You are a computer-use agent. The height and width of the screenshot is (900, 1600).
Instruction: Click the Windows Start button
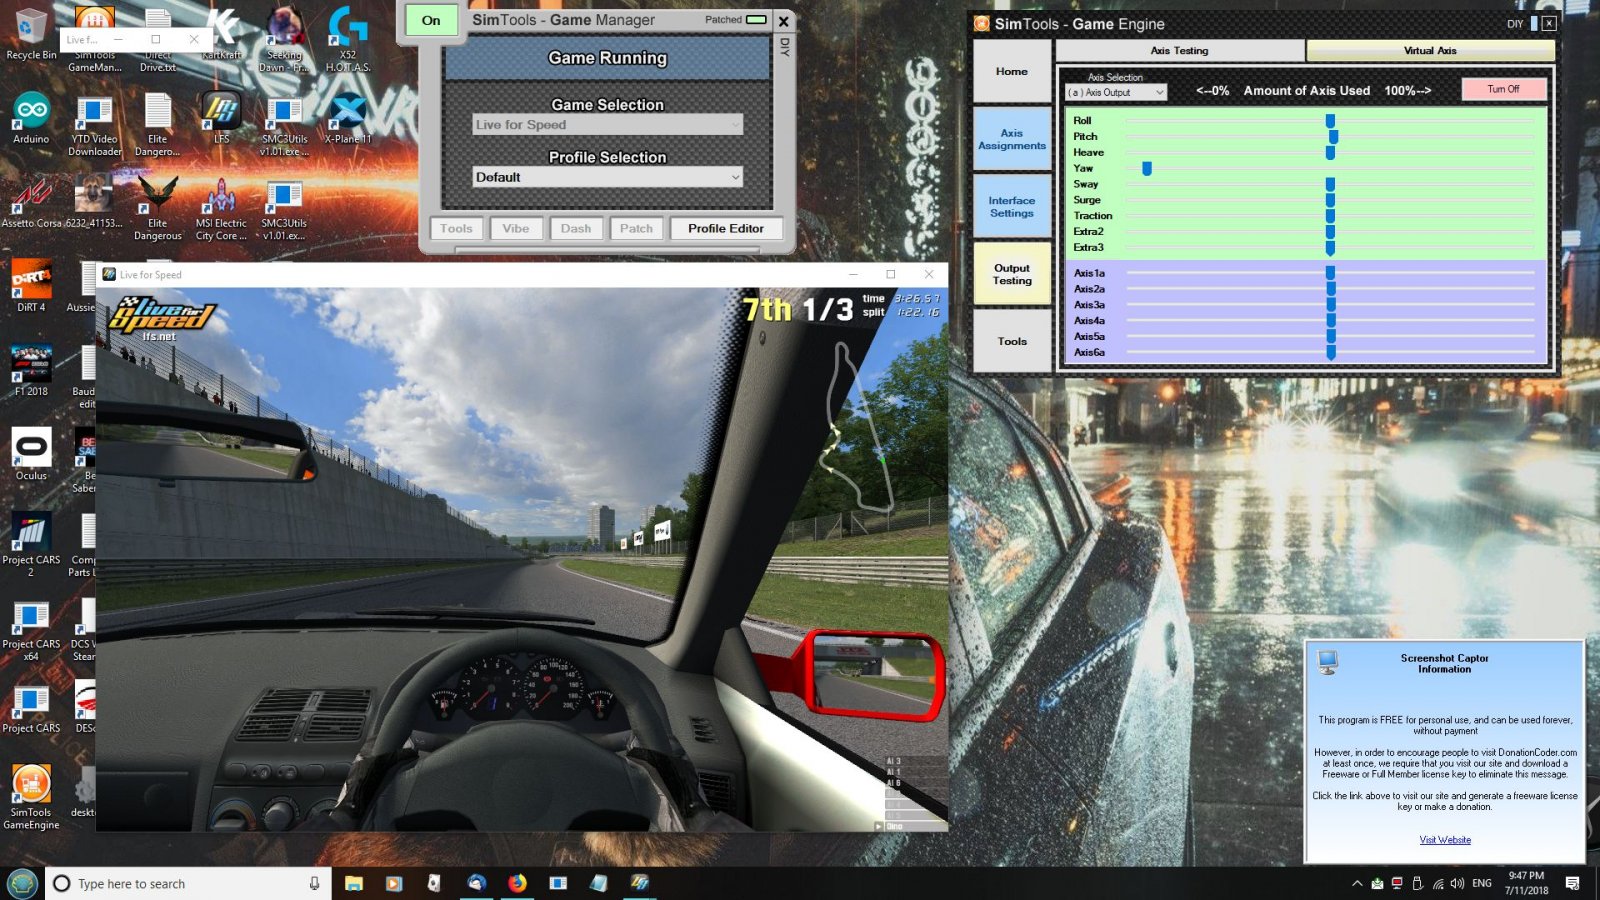tap(22, 883)
